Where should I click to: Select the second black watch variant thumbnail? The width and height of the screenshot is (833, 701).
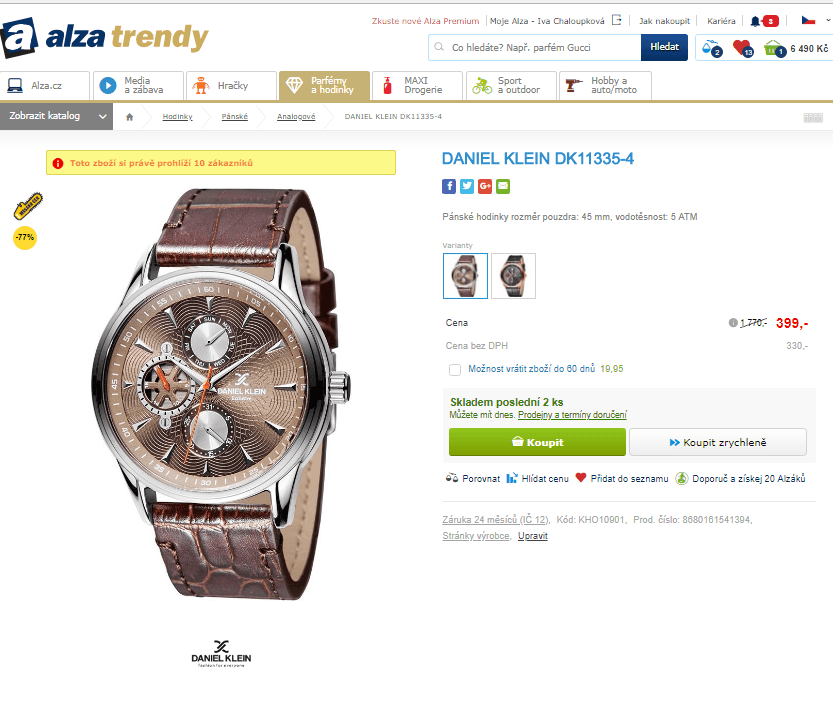point(514,276)
